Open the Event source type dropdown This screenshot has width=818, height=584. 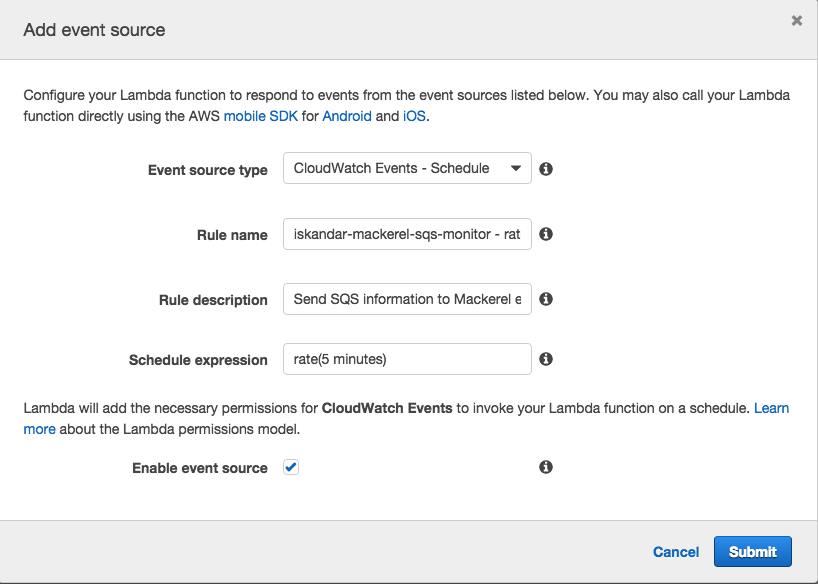pos(407,169)
